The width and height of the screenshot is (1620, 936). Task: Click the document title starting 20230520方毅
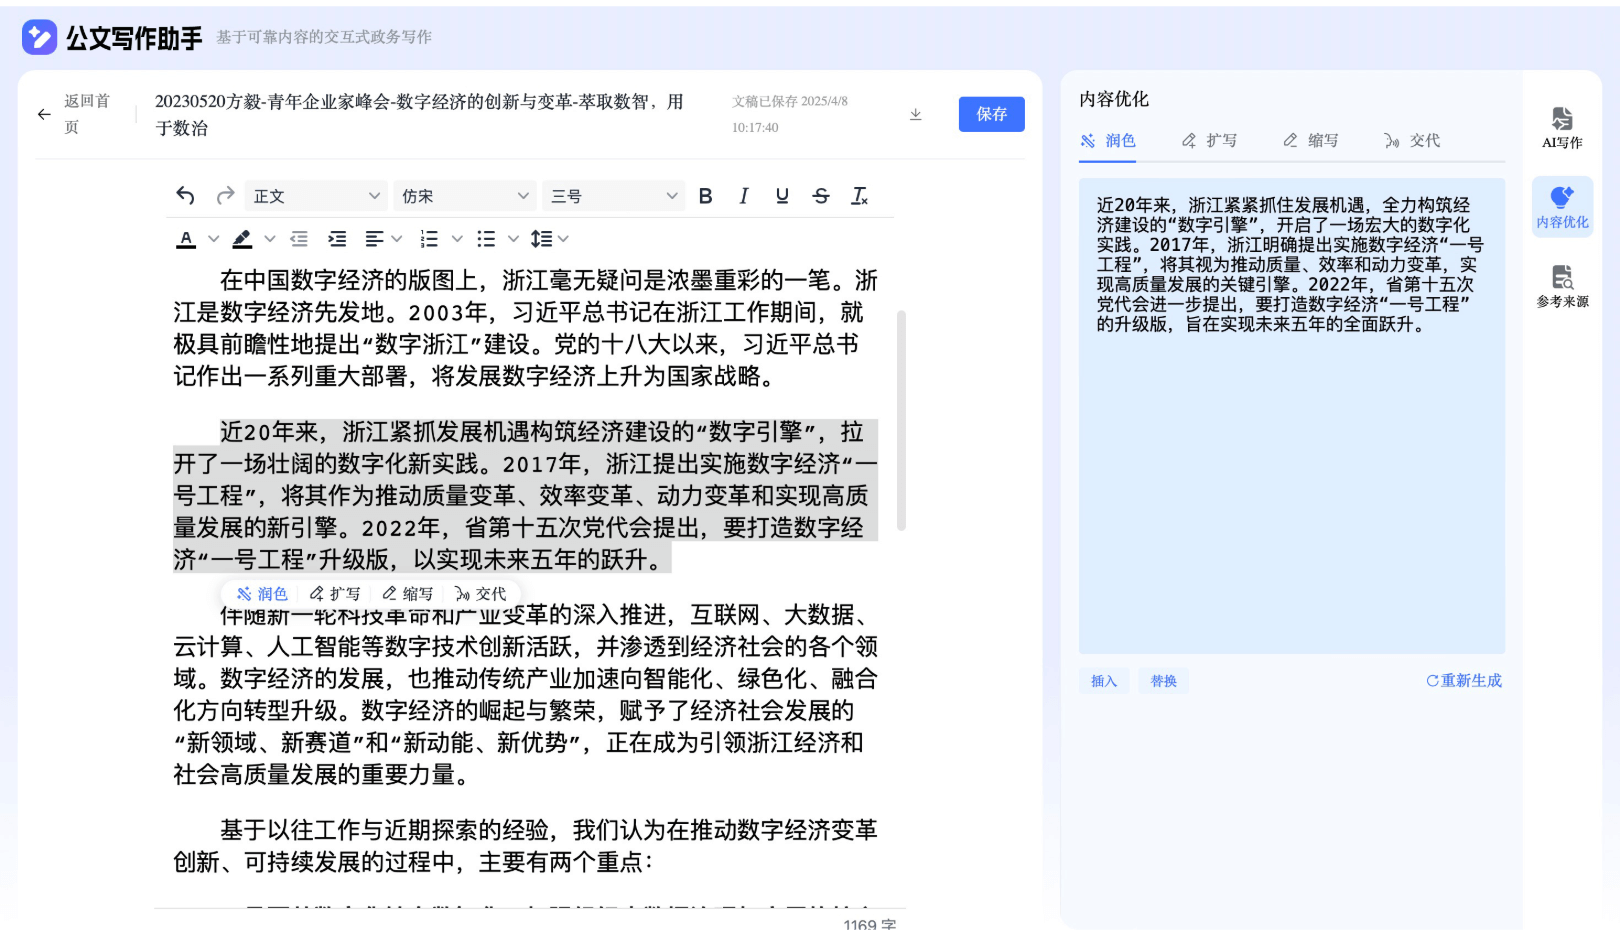(x=419, y=115)
